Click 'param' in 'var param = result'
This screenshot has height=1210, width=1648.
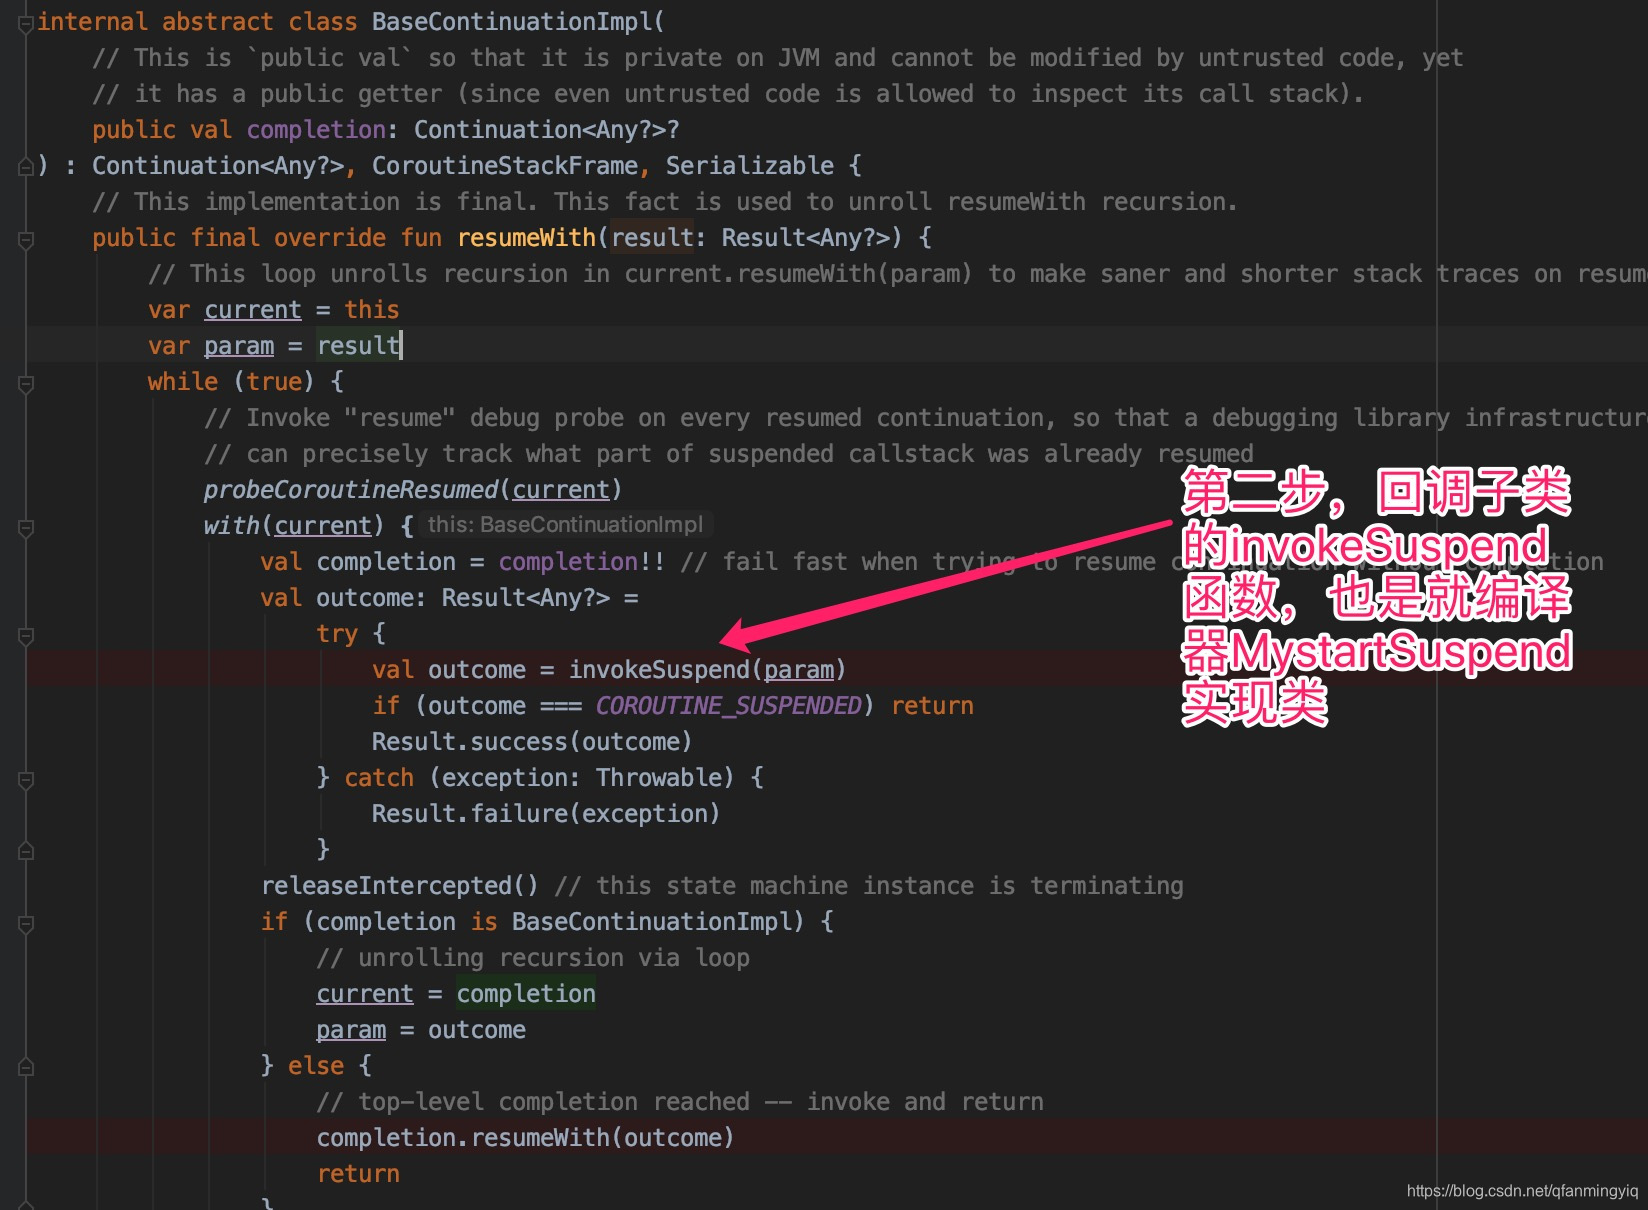[x=239, y=346]
